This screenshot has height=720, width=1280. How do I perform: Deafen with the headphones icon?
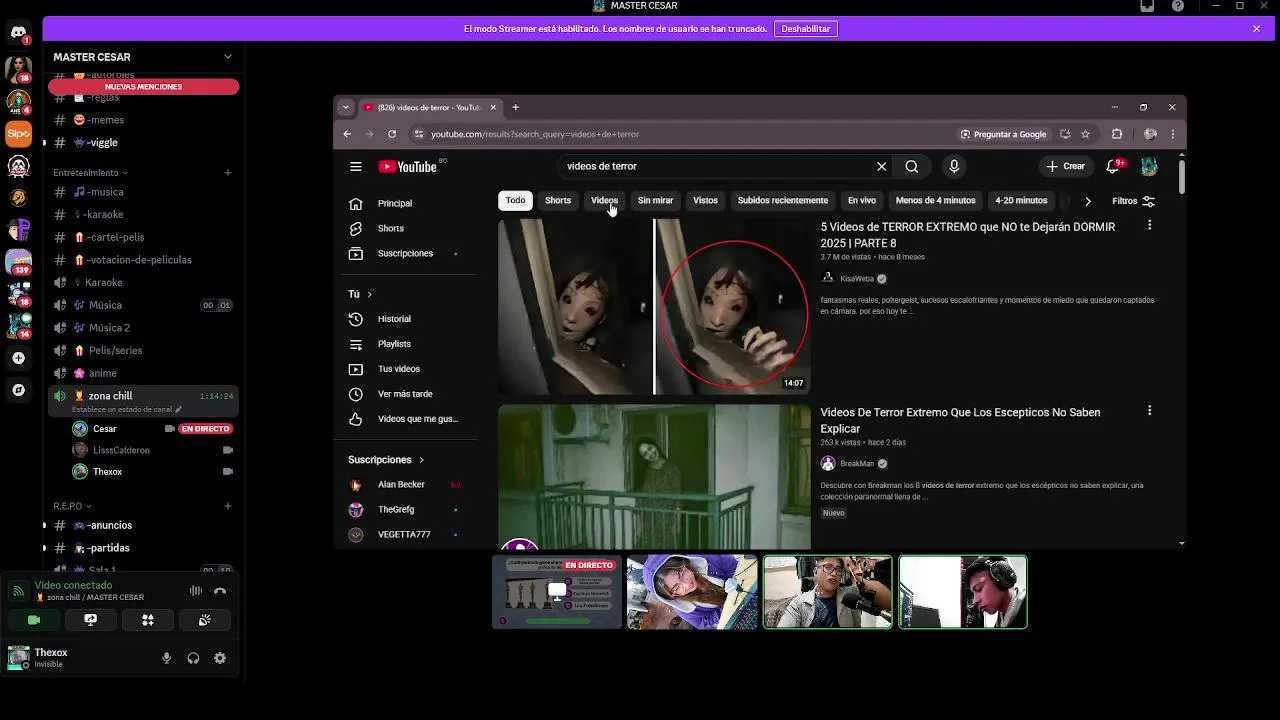click(x=193, y=658)
